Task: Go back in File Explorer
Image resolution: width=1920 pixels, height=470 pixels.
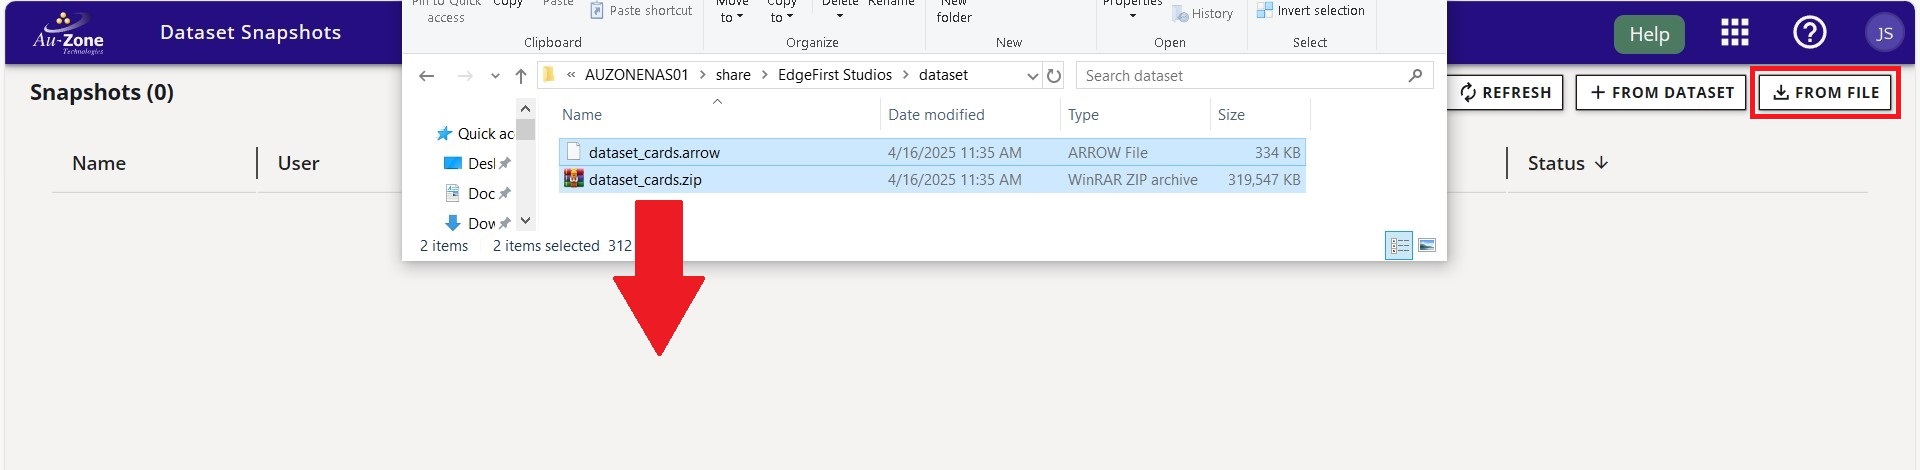Action: pos(427,76)
